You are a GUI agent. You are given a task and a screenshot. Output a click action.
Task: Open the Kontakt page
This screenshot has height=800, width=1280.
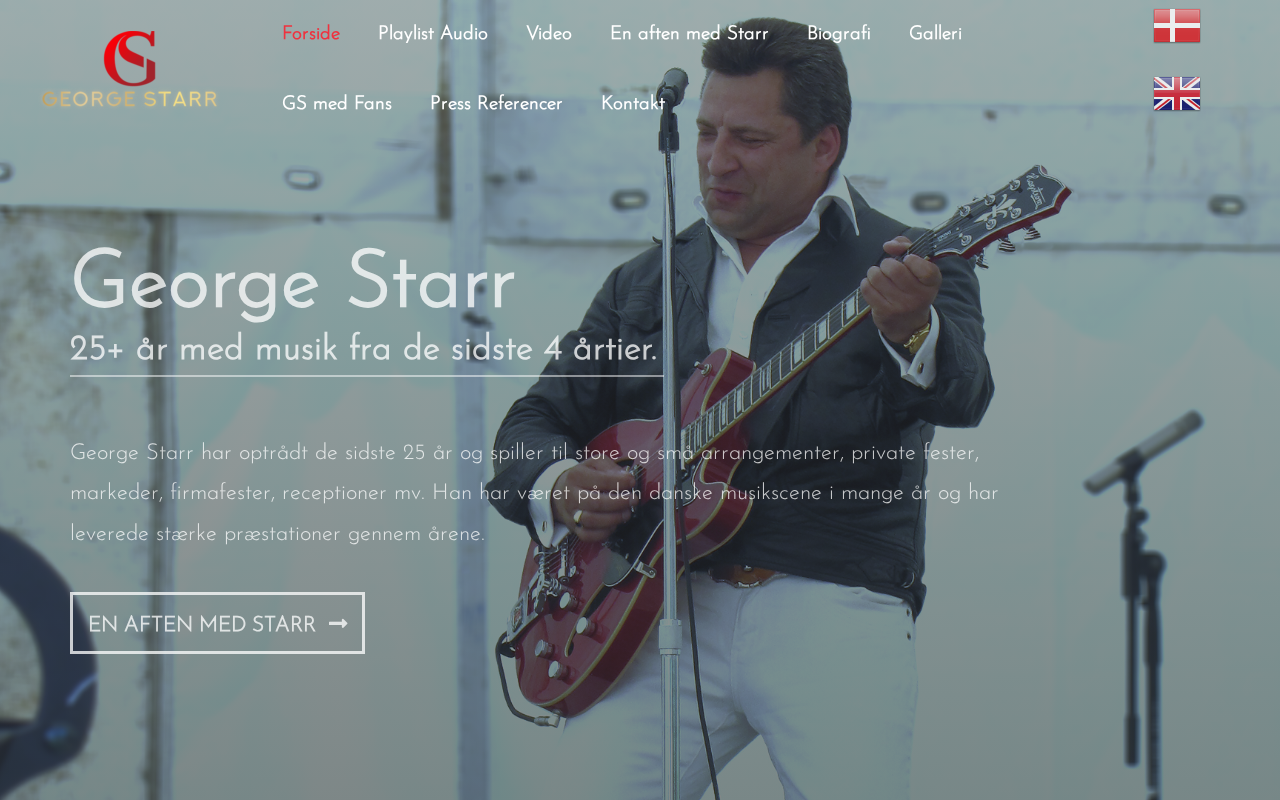[x=633, y=104]
